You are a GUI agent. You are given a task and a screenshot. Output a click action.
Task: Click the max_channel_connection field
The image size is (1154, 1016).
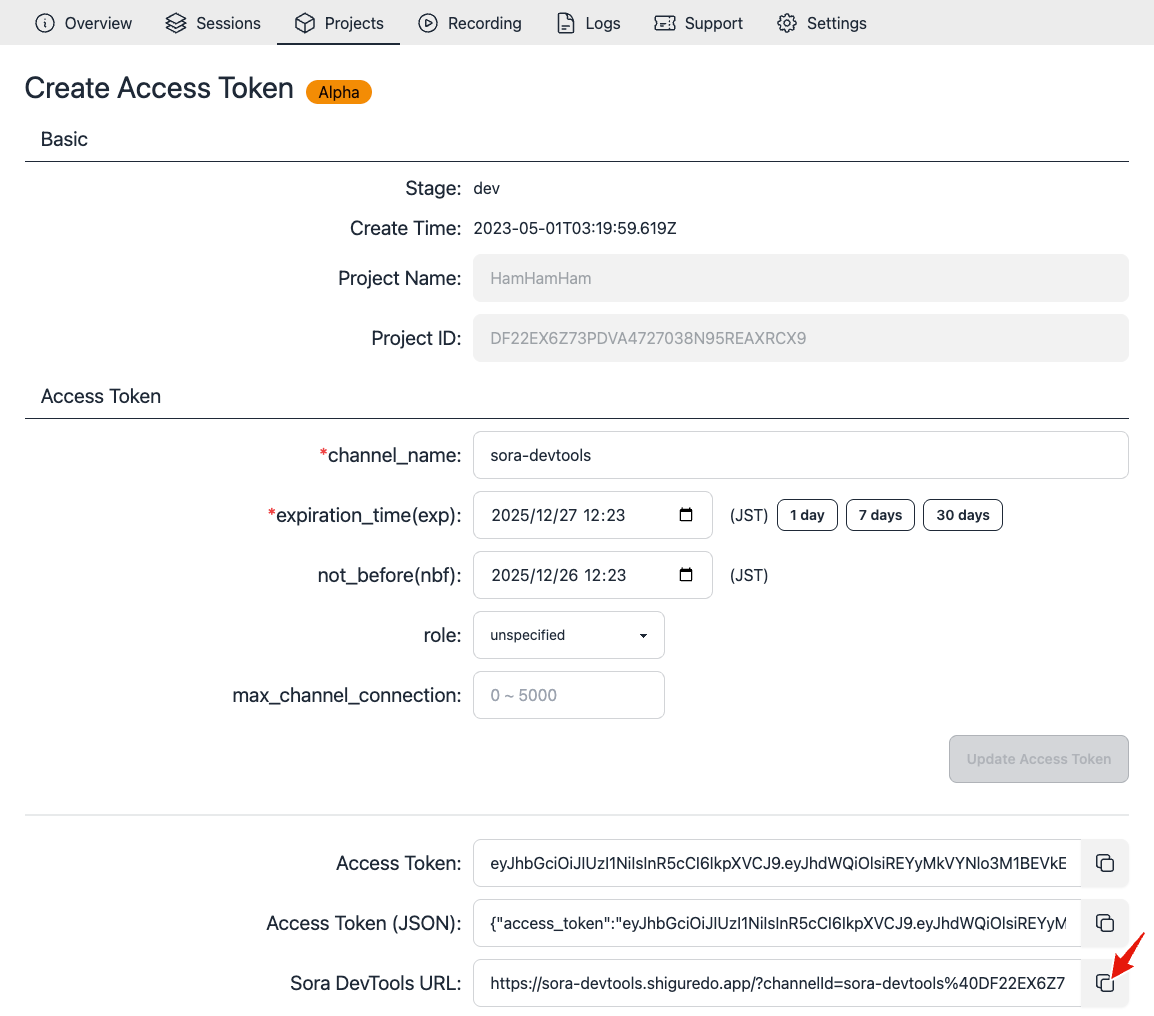569,695
